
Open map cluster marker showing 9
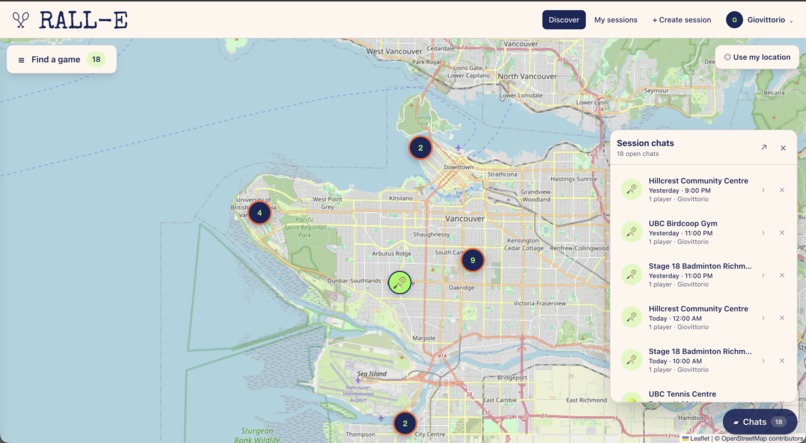pos(472,260)
